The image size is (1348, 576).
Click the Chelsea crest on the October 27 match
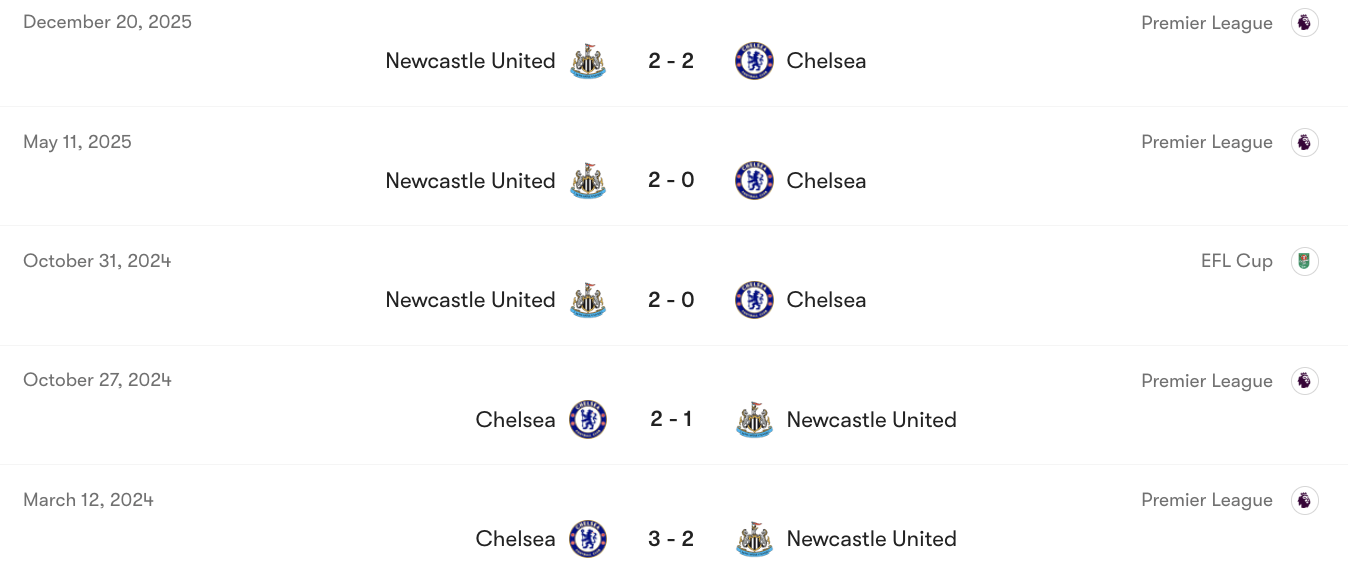click(588, 420)
